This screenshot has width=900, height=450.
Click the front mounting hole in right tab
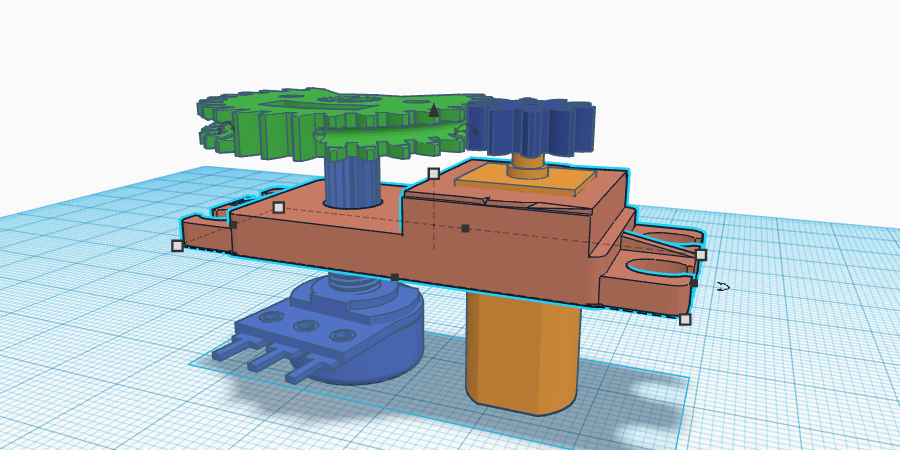tap(660, 267)
